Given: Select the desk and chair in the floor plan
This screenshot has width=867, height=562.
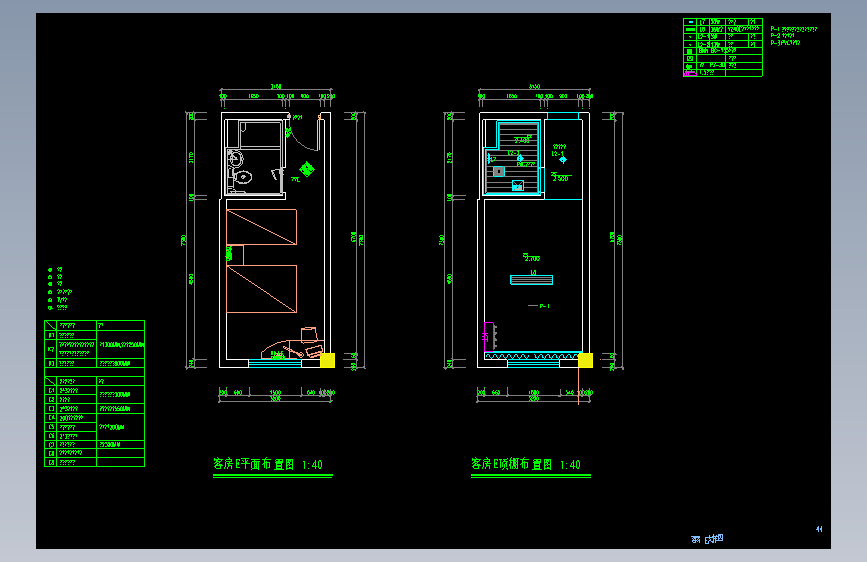Looking at the screenshot, I should coord(293,344).
